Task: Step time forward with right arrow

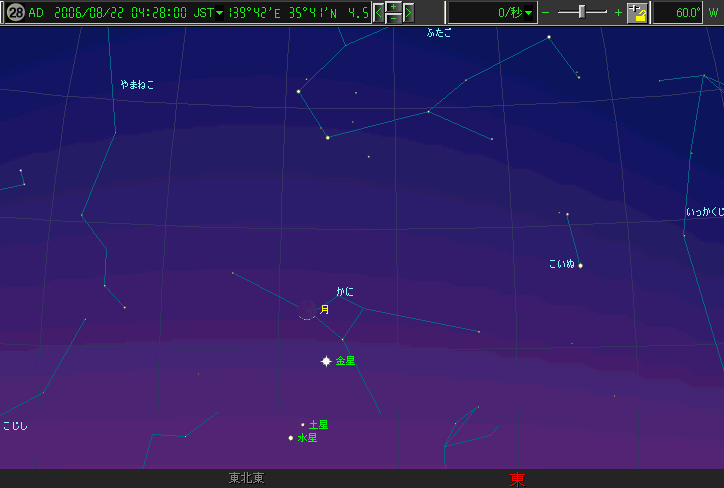Action: (408, 13)
